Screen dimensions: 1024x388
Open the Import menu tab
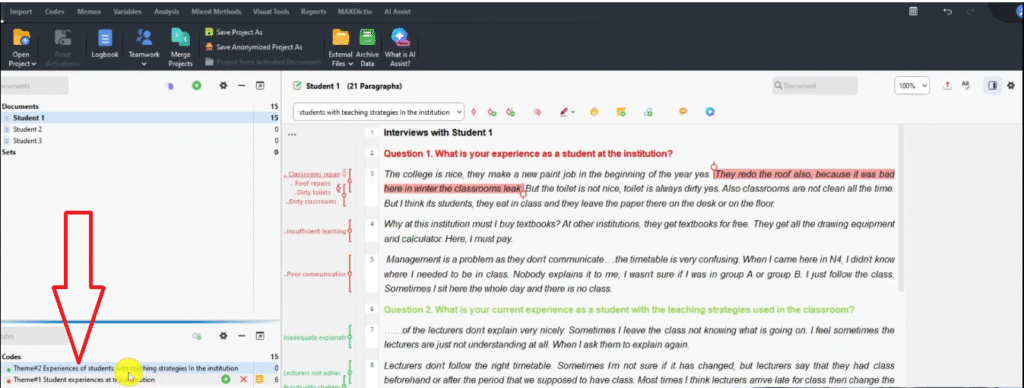21,12
